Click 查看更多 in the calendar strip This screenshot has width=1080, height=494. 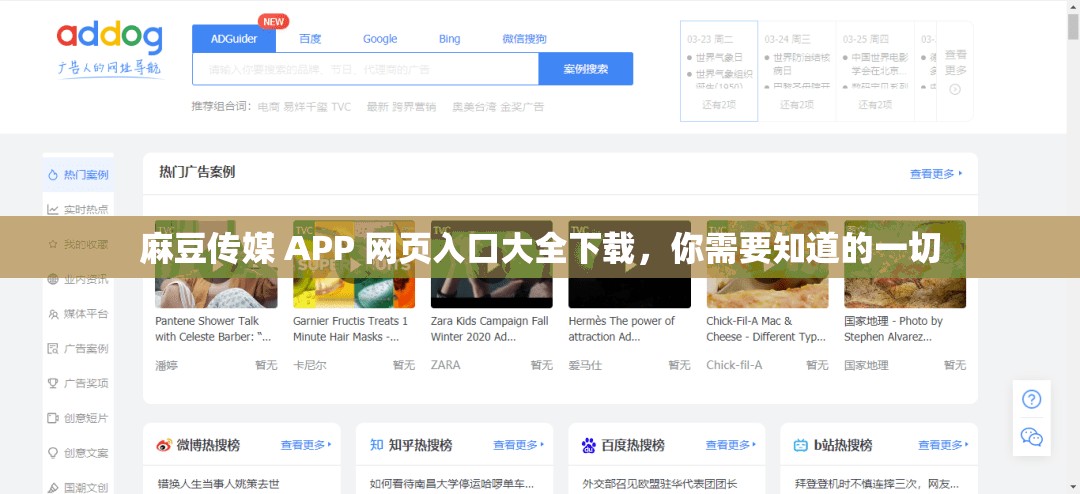pyautogui.click(x=955, y=62)
